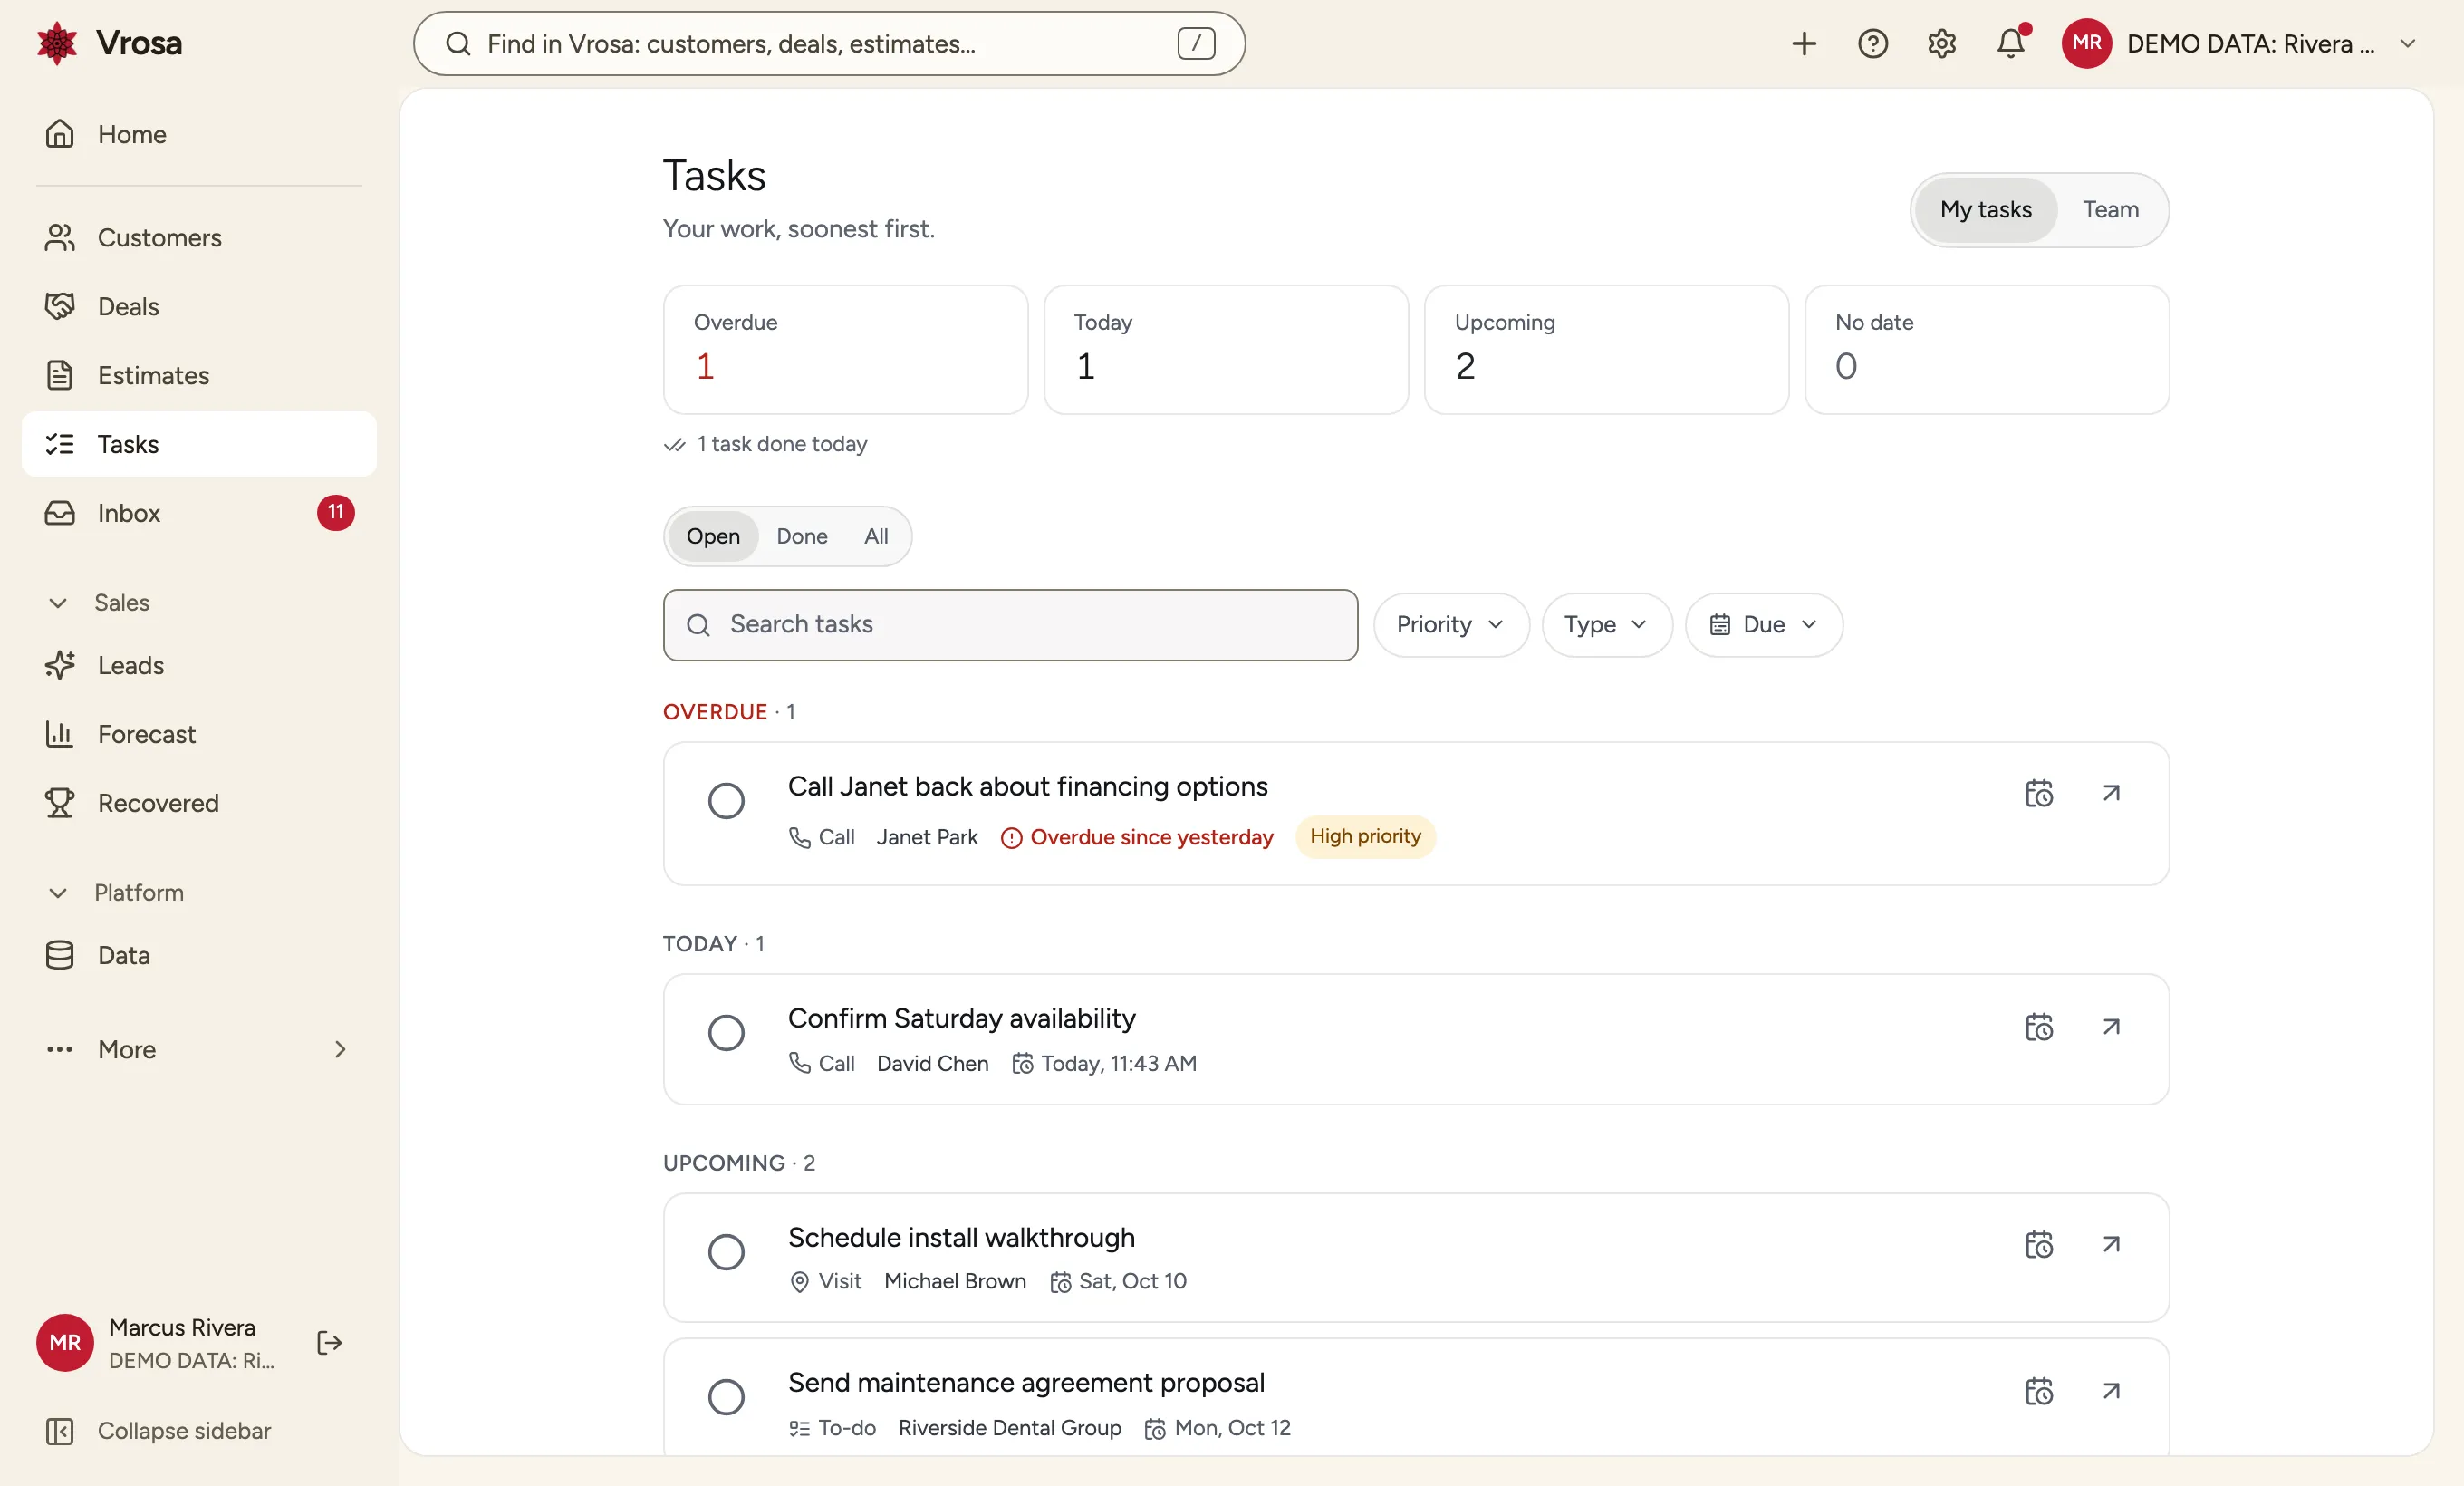Reschedule the Call Janet back task

(2039, 793)
